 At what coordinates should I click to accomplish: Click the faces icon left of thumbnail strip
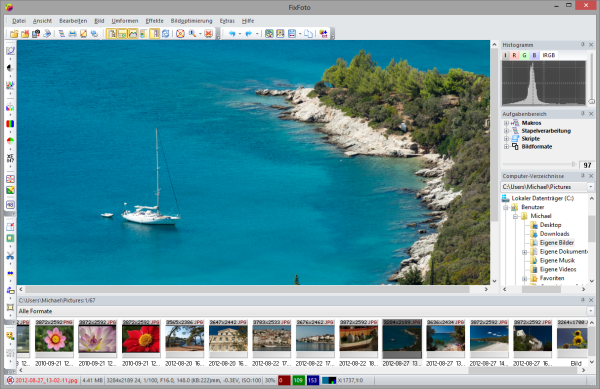[10, 336]
